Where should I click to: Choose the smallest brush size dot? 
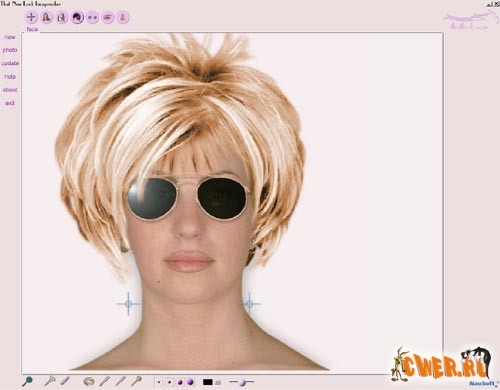point(159,382)
